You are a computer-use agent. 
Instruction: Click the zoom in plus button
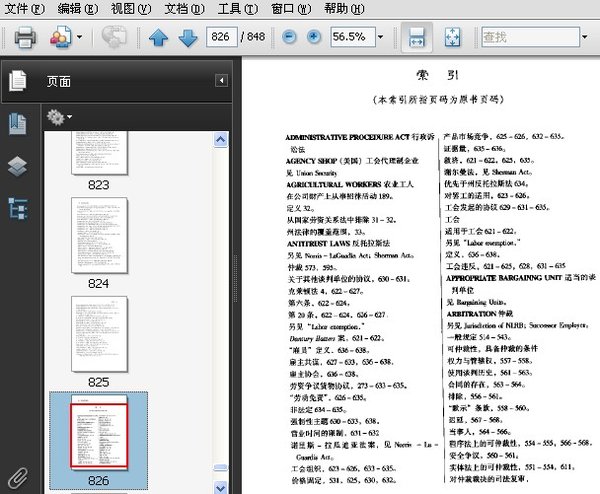(x=314, y=37)
